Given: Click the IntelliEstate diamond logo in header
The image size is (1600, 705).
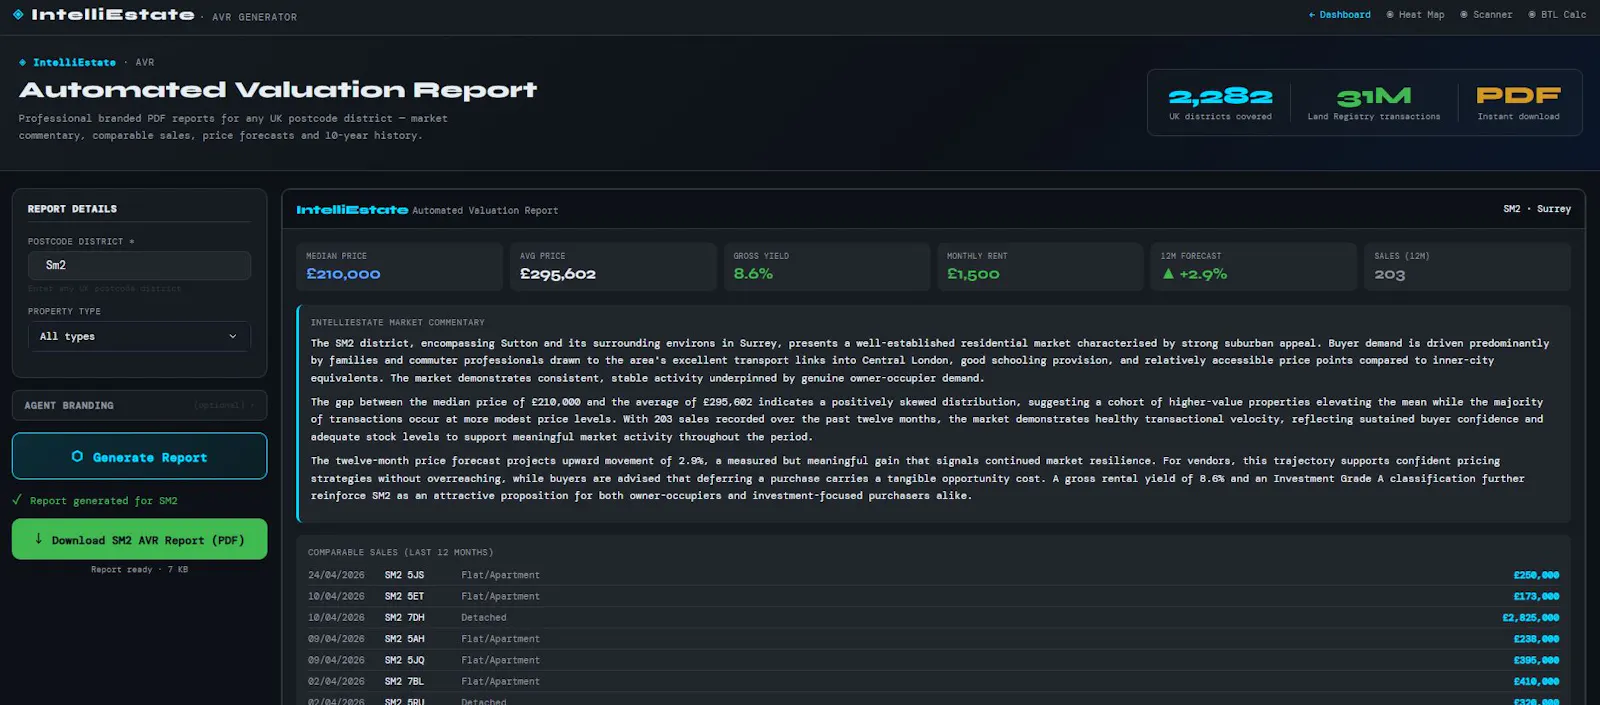Looking at the screenshot, I should coord(18,14).
